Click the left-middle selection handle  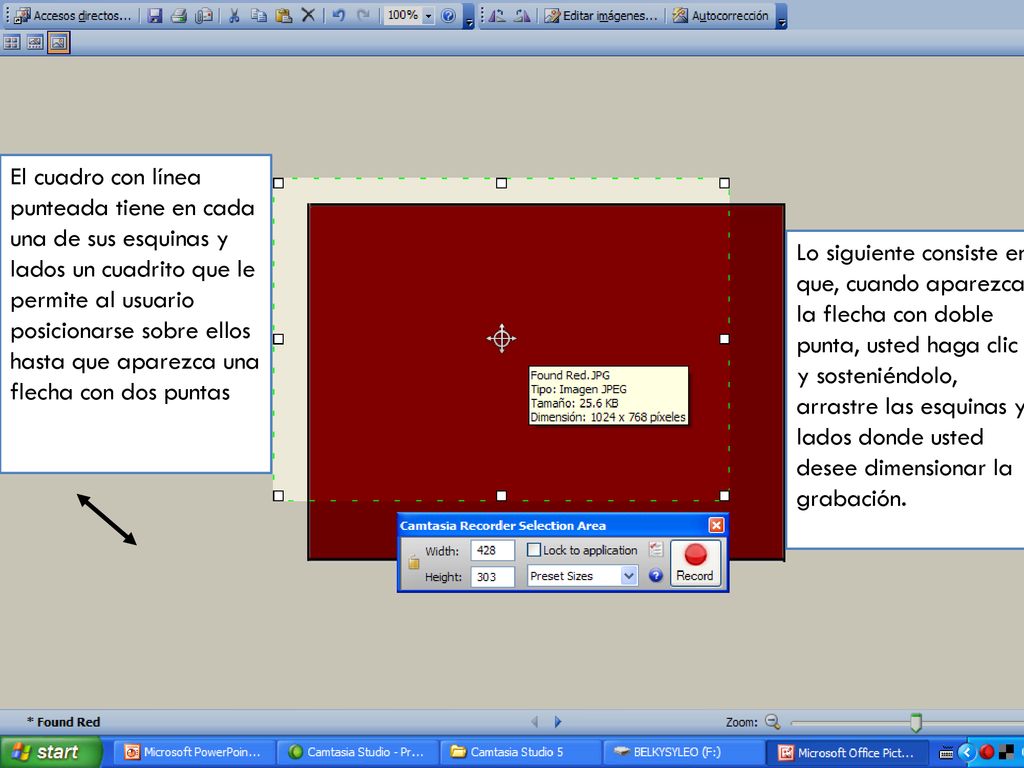pyautogui.click(x=278, y=339)
